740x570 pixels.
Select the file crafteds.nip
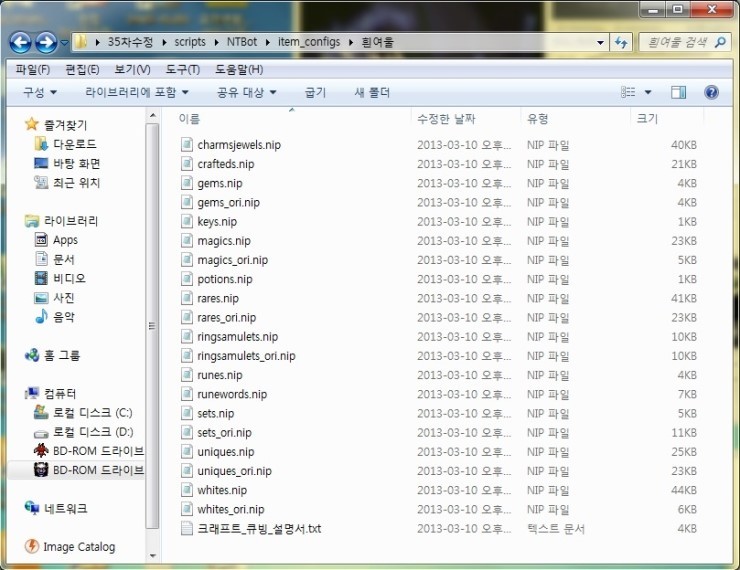(x=226, y=164)
